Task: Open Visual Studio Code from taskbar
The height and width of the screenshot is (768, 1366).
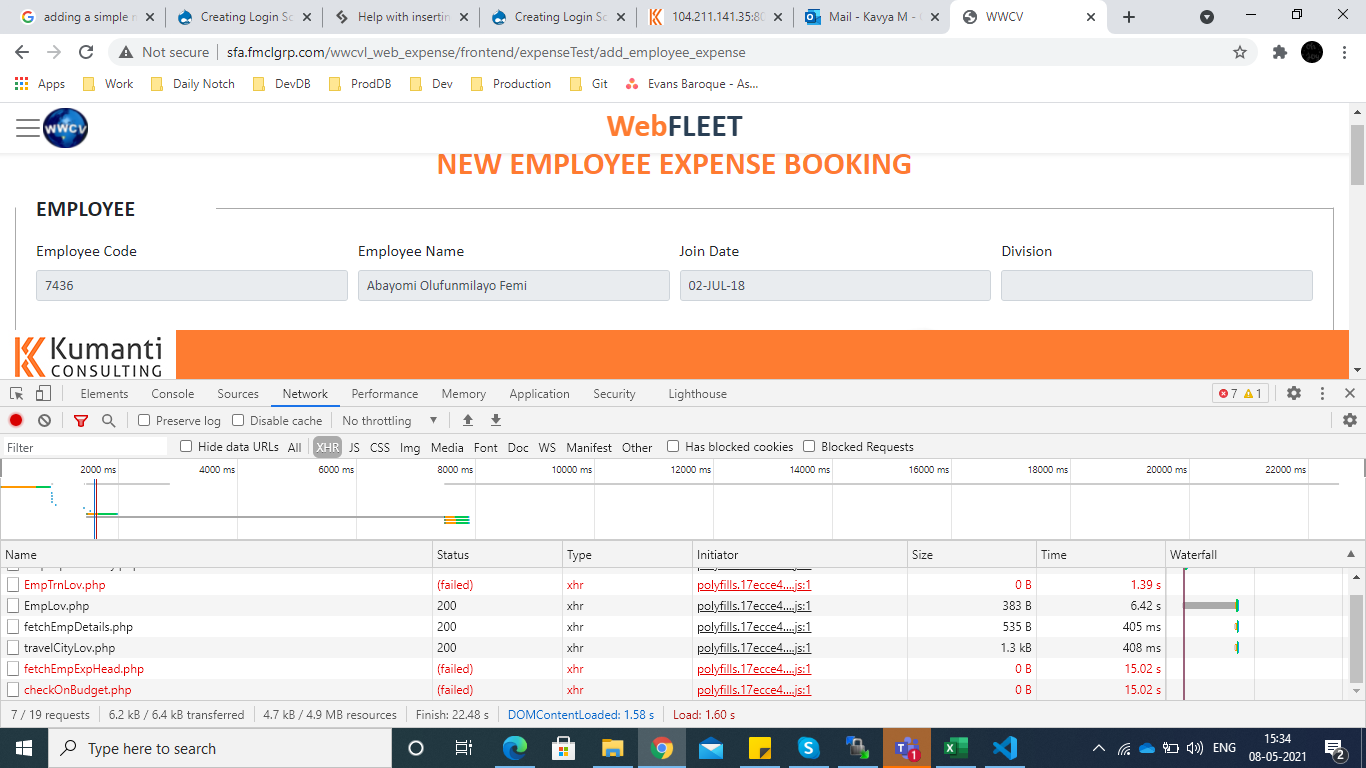Action: click(x=1004, y=748)
